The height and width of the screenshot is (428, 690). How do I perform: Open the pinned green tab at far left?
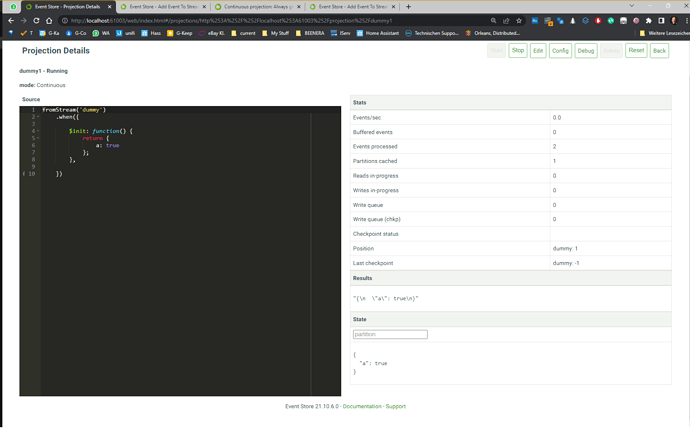(13, 7)
